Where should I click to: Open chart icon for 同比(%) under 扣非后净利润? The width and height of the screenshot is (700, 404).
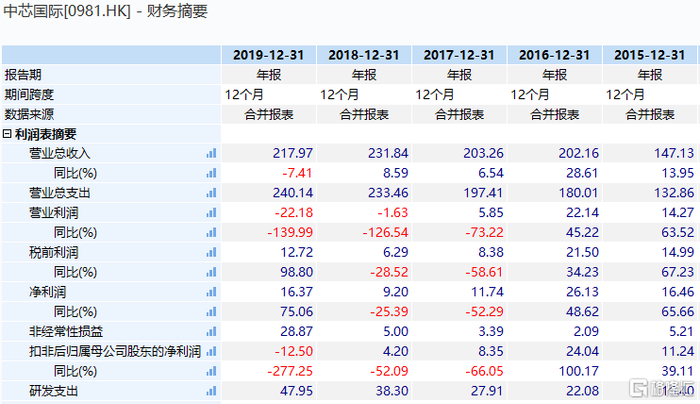211,371
